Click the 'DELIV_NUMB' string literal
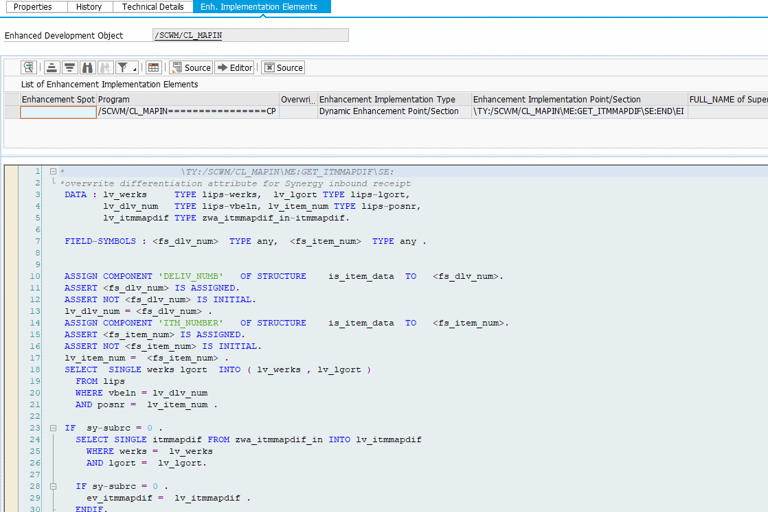 191,276
